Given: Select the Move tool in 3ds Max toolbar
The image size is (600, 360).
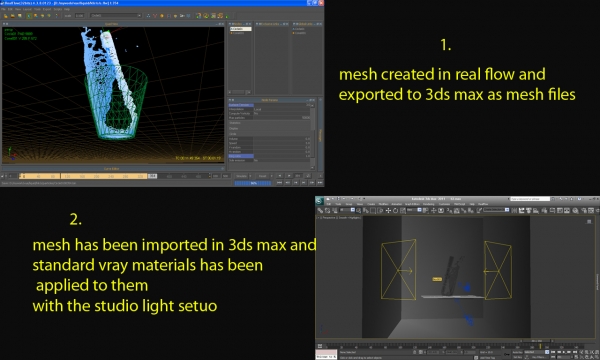Looking at the screenshot, I should [388, 211].
